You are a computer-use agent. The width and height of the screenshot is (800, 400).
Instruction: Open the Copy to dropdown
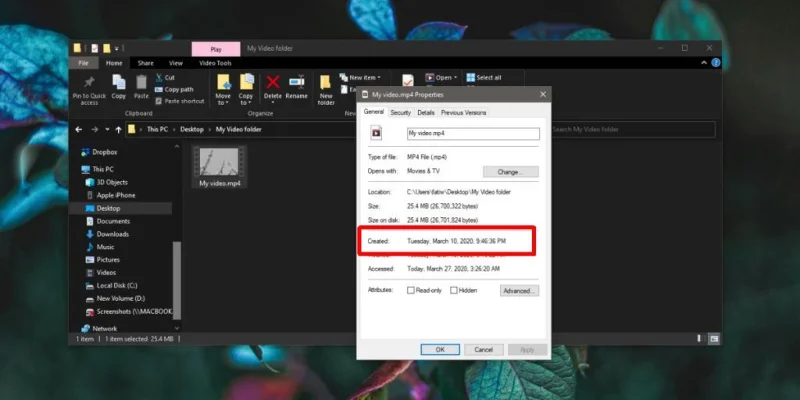[x=246, y=89]
